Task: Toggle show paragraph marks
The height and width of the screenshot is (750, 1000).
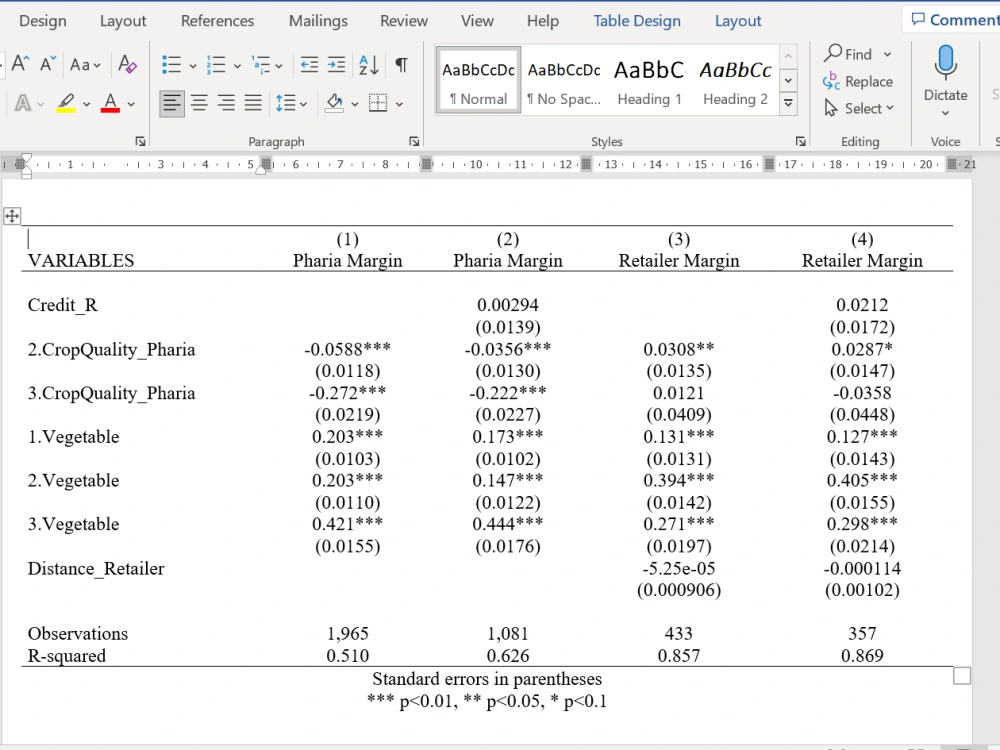Action: pyautogui.click(x=401, y=64)
